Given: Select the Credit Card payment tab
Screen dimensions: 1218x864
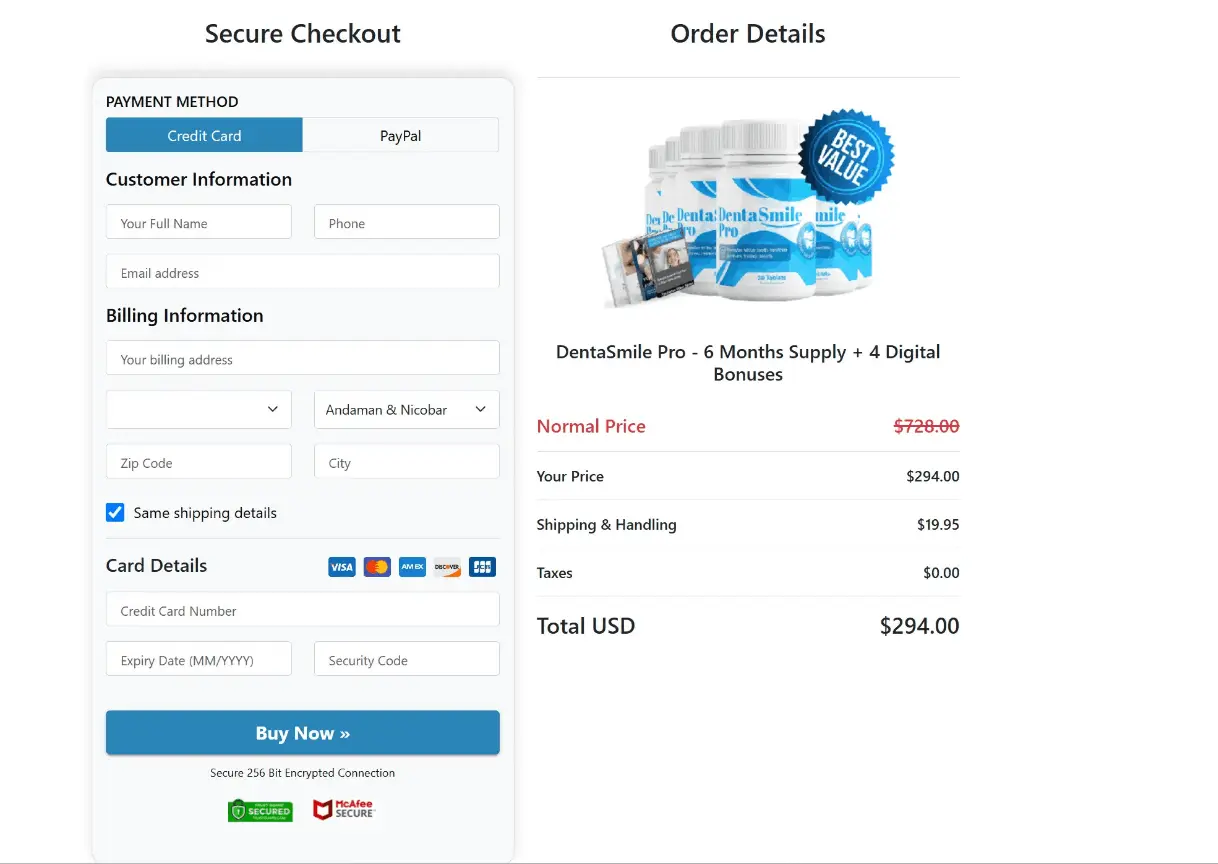Looking at the screenshot, I should click(204, 135).
